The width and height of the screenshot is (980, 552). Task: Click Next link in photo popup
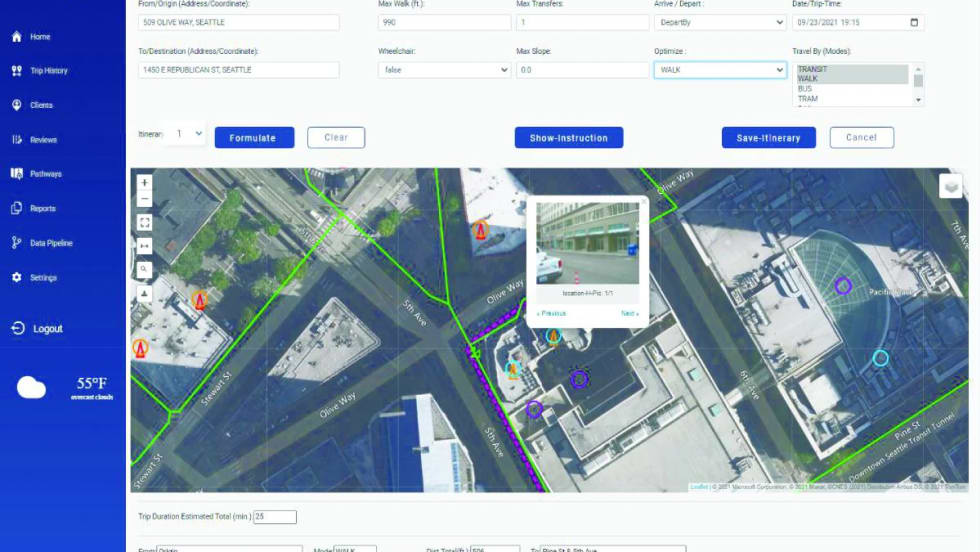pyautogui.click(x=629, y=314)
